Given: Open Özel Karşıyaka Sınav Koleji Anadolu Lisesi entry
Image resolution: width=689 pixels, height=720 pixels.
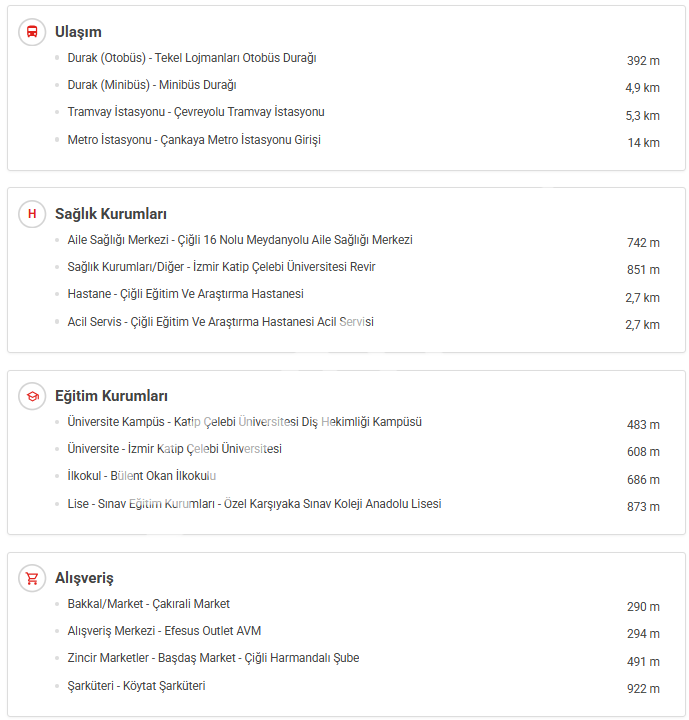Looking at the screenshot, I should pos(254,504).
